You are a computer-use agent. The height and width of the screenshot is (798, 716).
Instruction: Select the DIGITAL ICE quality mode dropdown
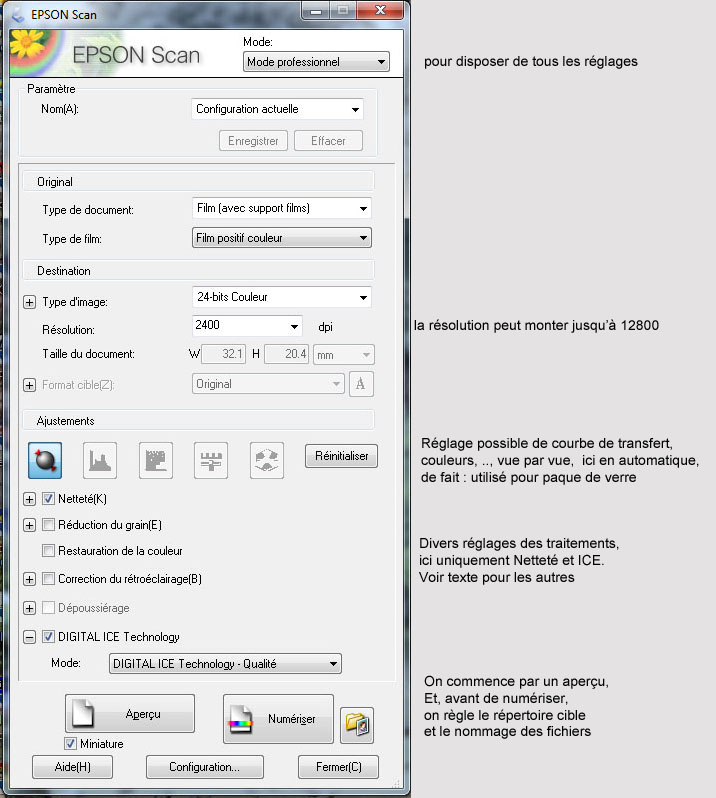(225, 663)
